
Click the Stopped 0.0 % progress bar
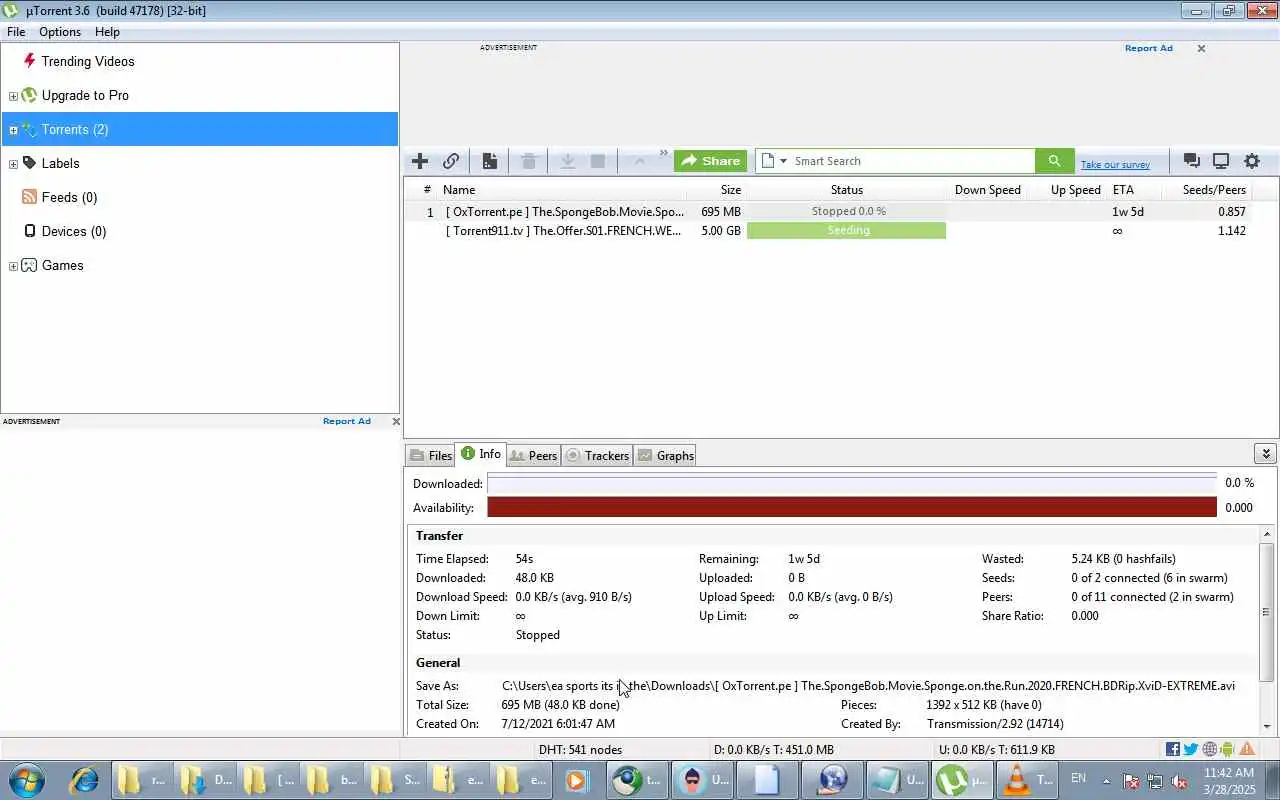click(846, 211)
